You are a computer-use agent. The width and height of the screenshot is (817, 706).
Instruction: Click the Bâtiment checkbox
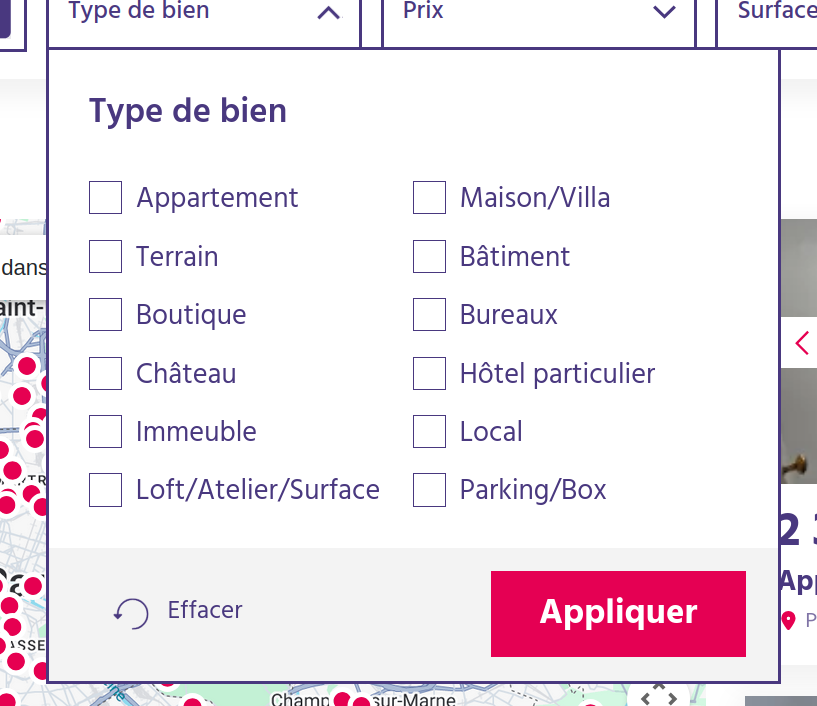pos(429,257)
